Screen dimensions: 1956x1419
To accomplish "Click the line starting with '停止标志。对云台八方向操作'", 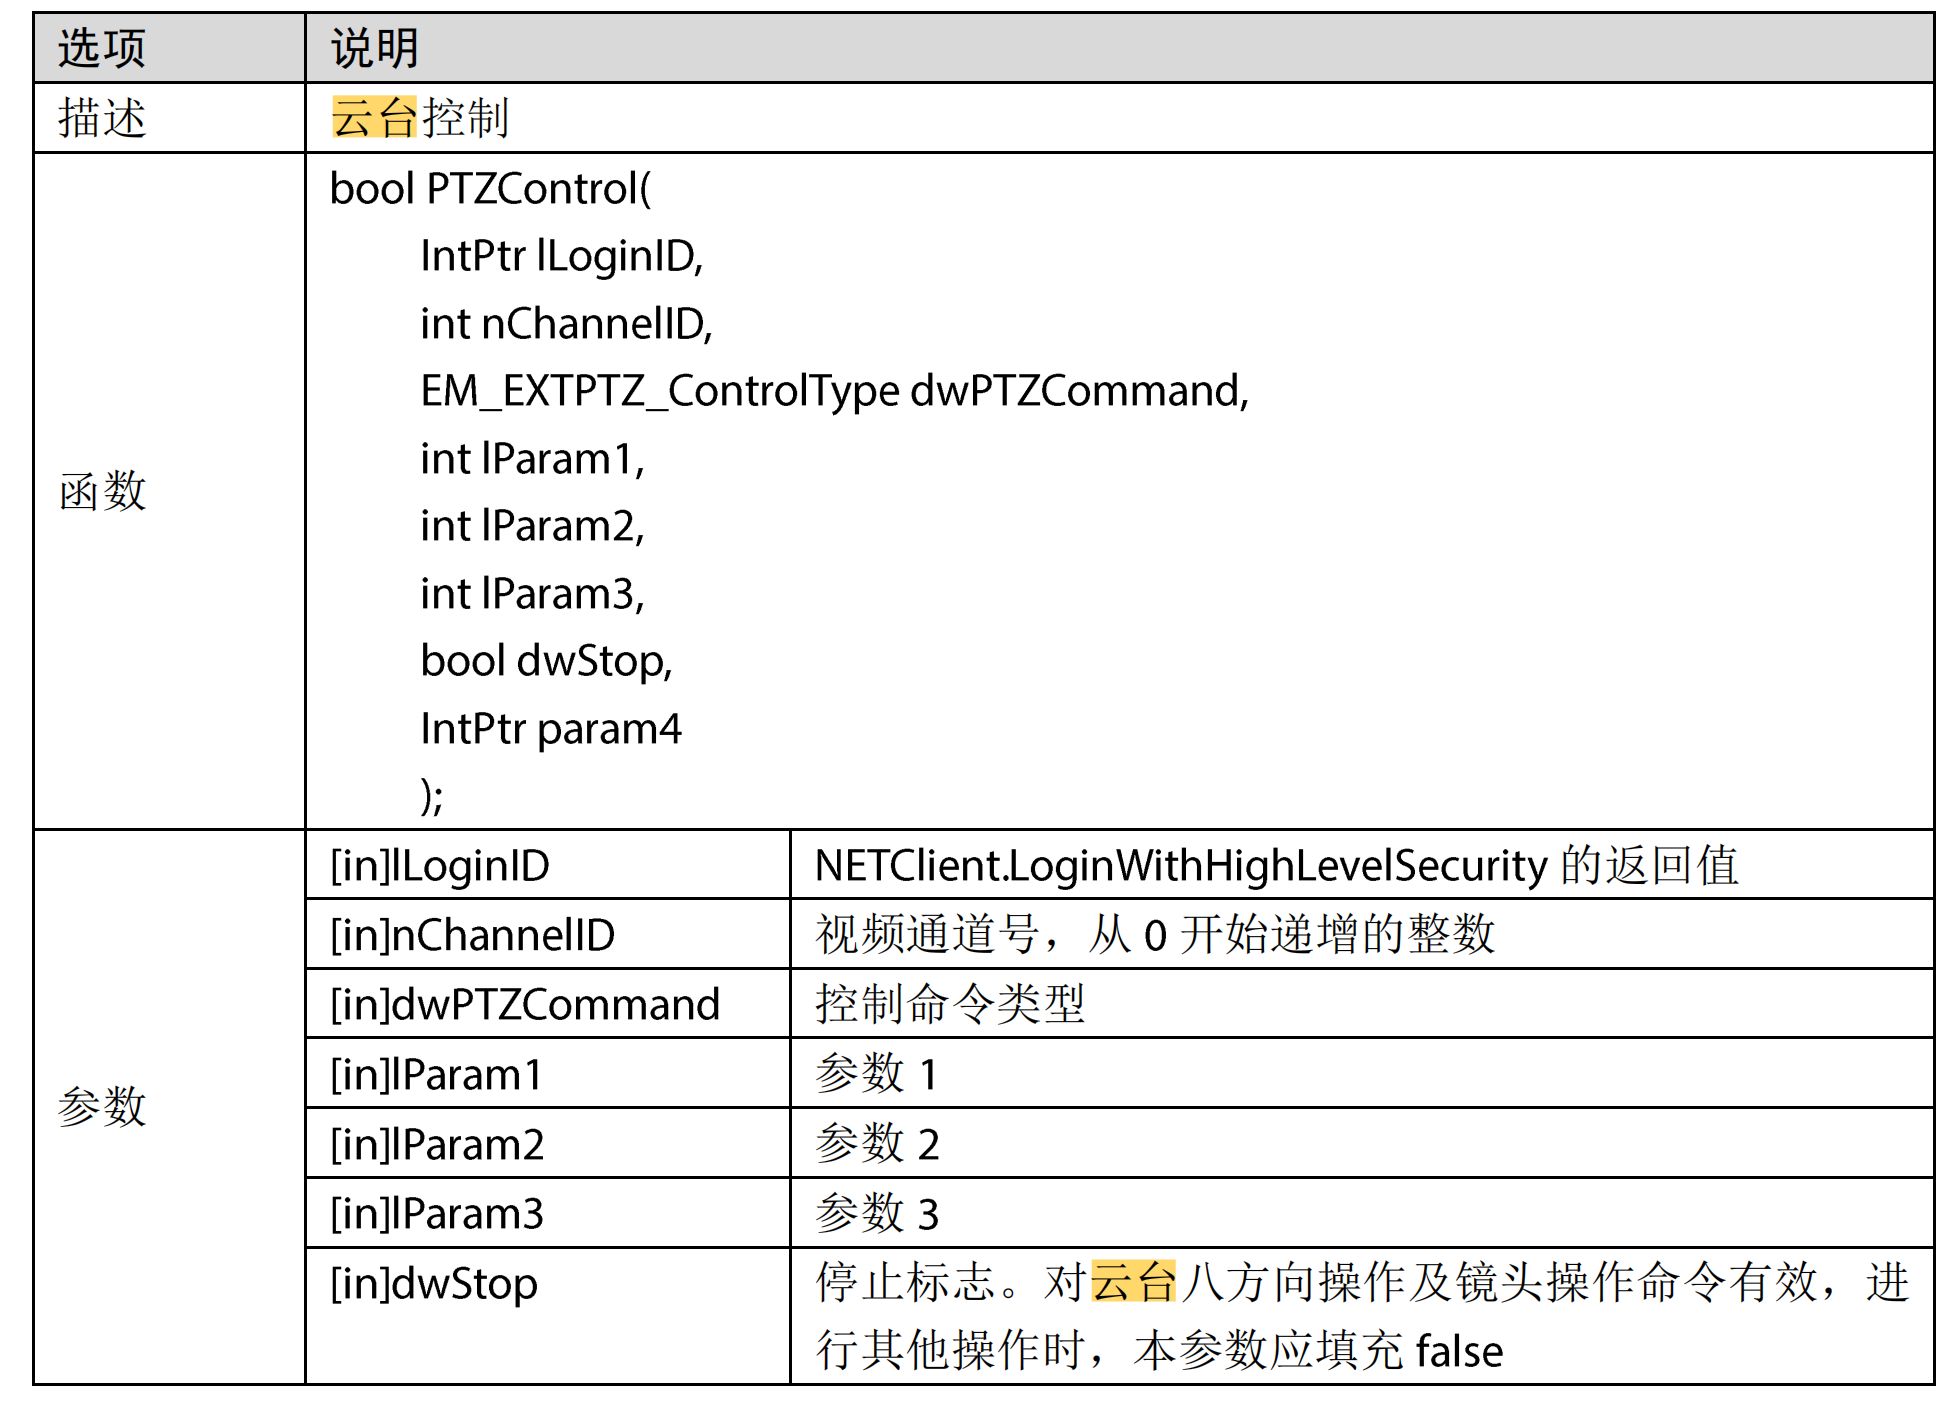I will tap(1363, 1282).
